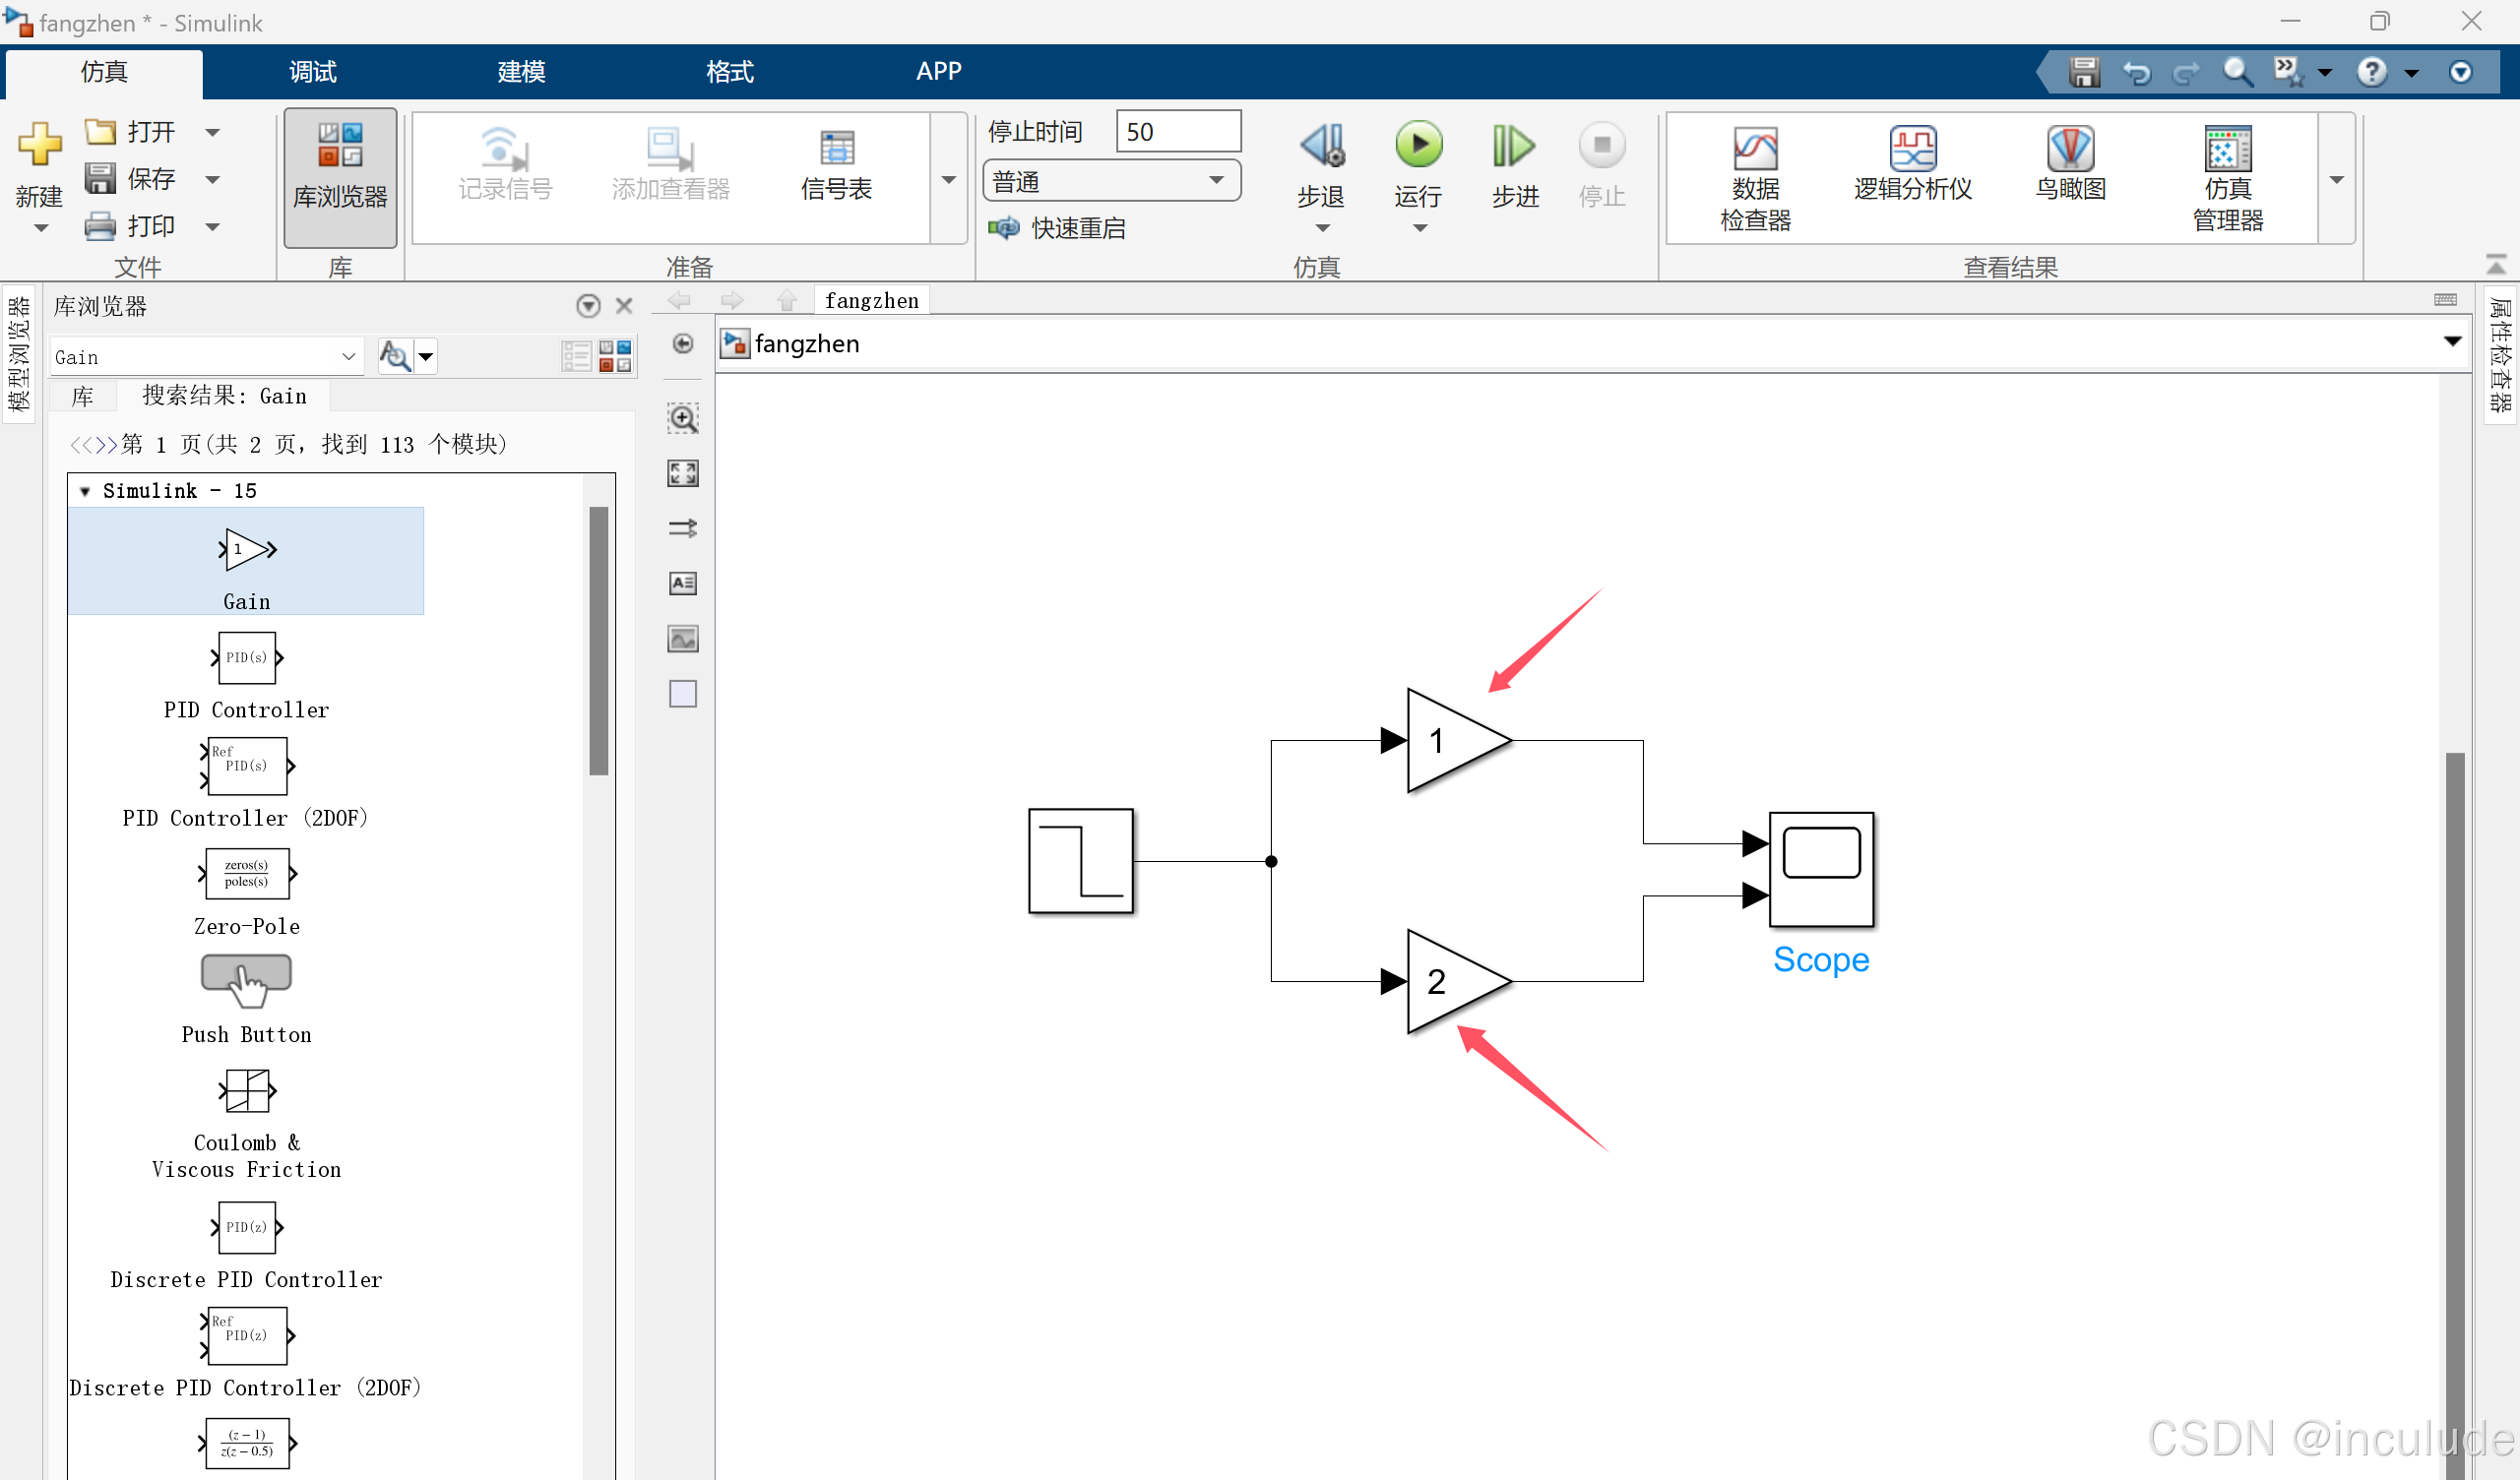Open the Signal Table (信号表)
2520x1480 pixels.
836,165
